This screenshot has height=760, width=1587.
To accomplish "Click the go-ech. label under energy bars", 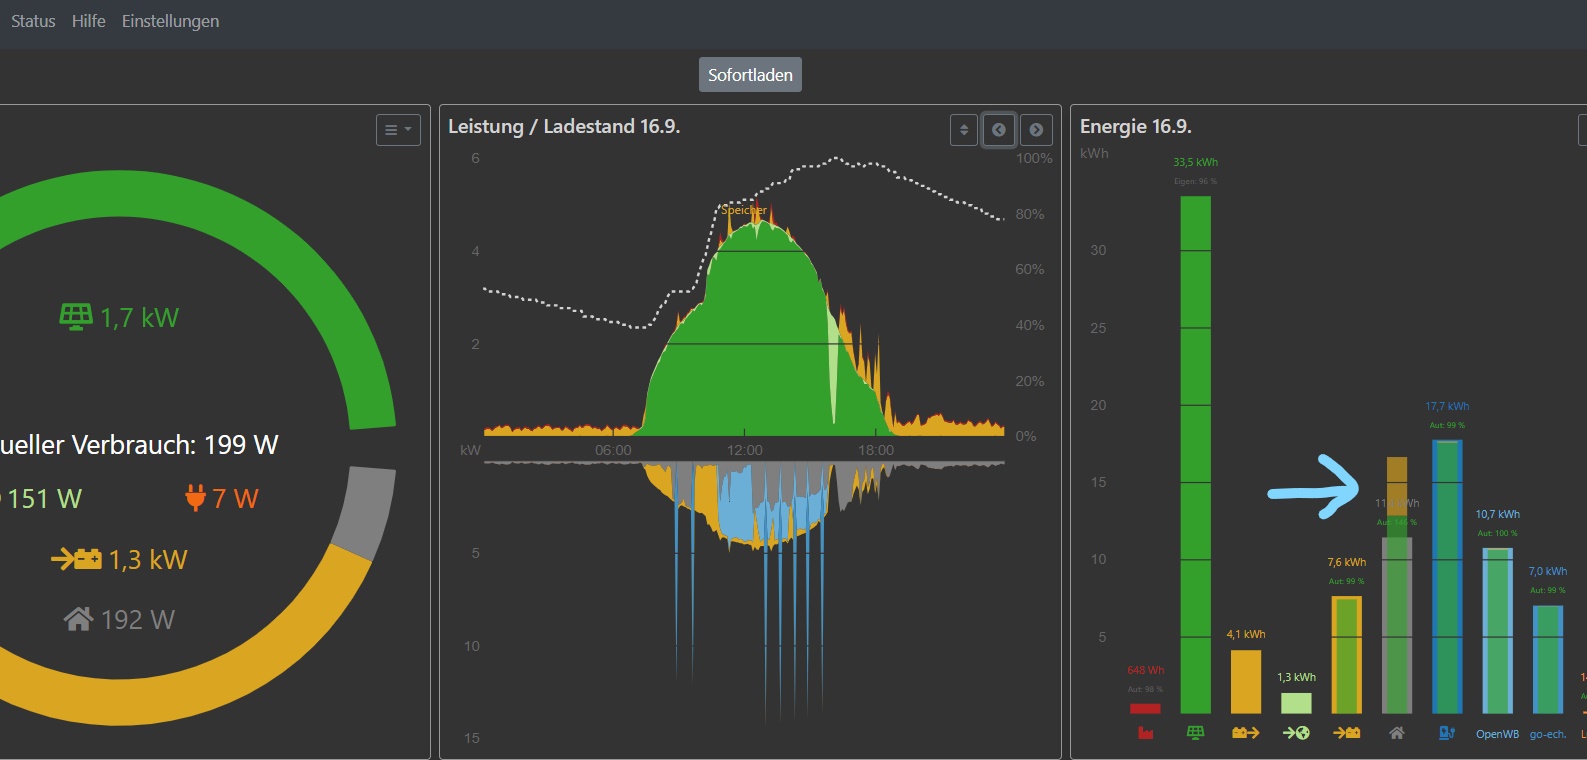I will click(x=1547, y=734).
